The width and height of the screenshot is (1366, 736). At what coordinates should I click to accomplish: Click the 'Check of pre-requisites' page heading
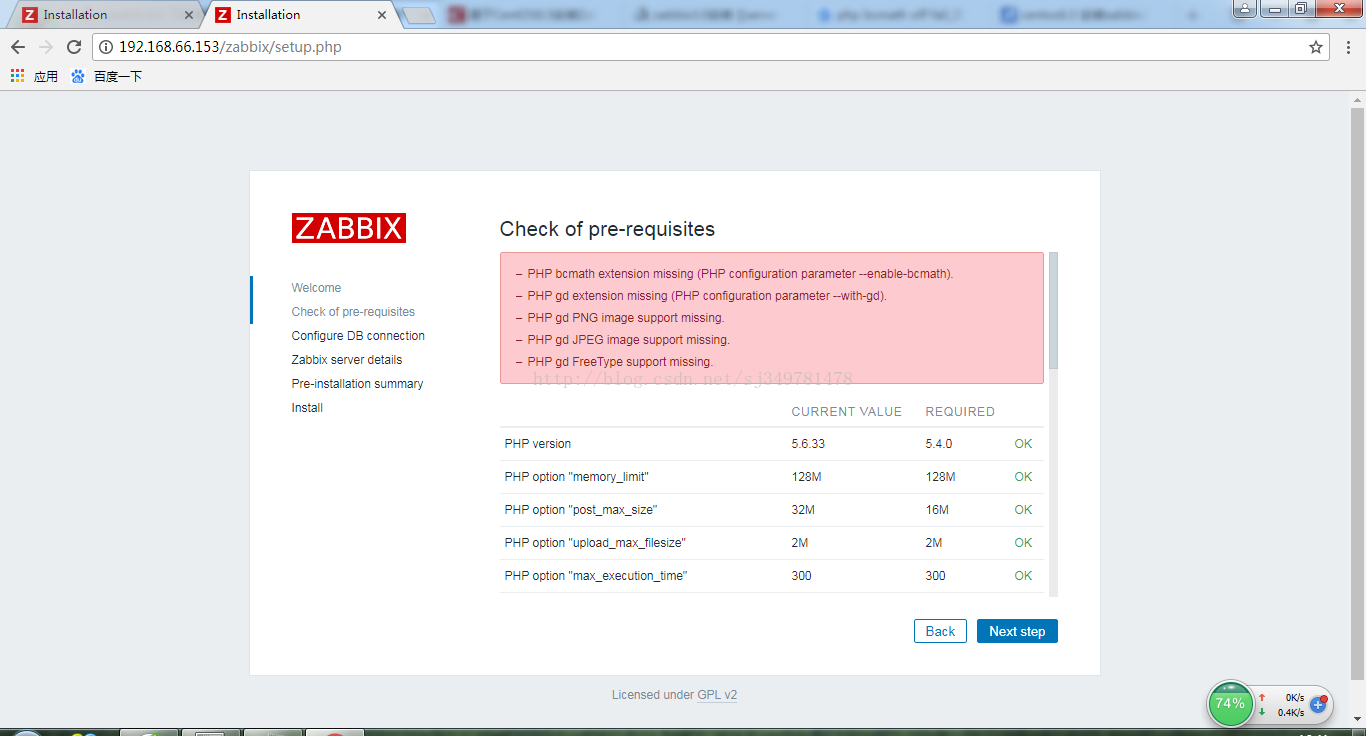(x=607, y=229)
